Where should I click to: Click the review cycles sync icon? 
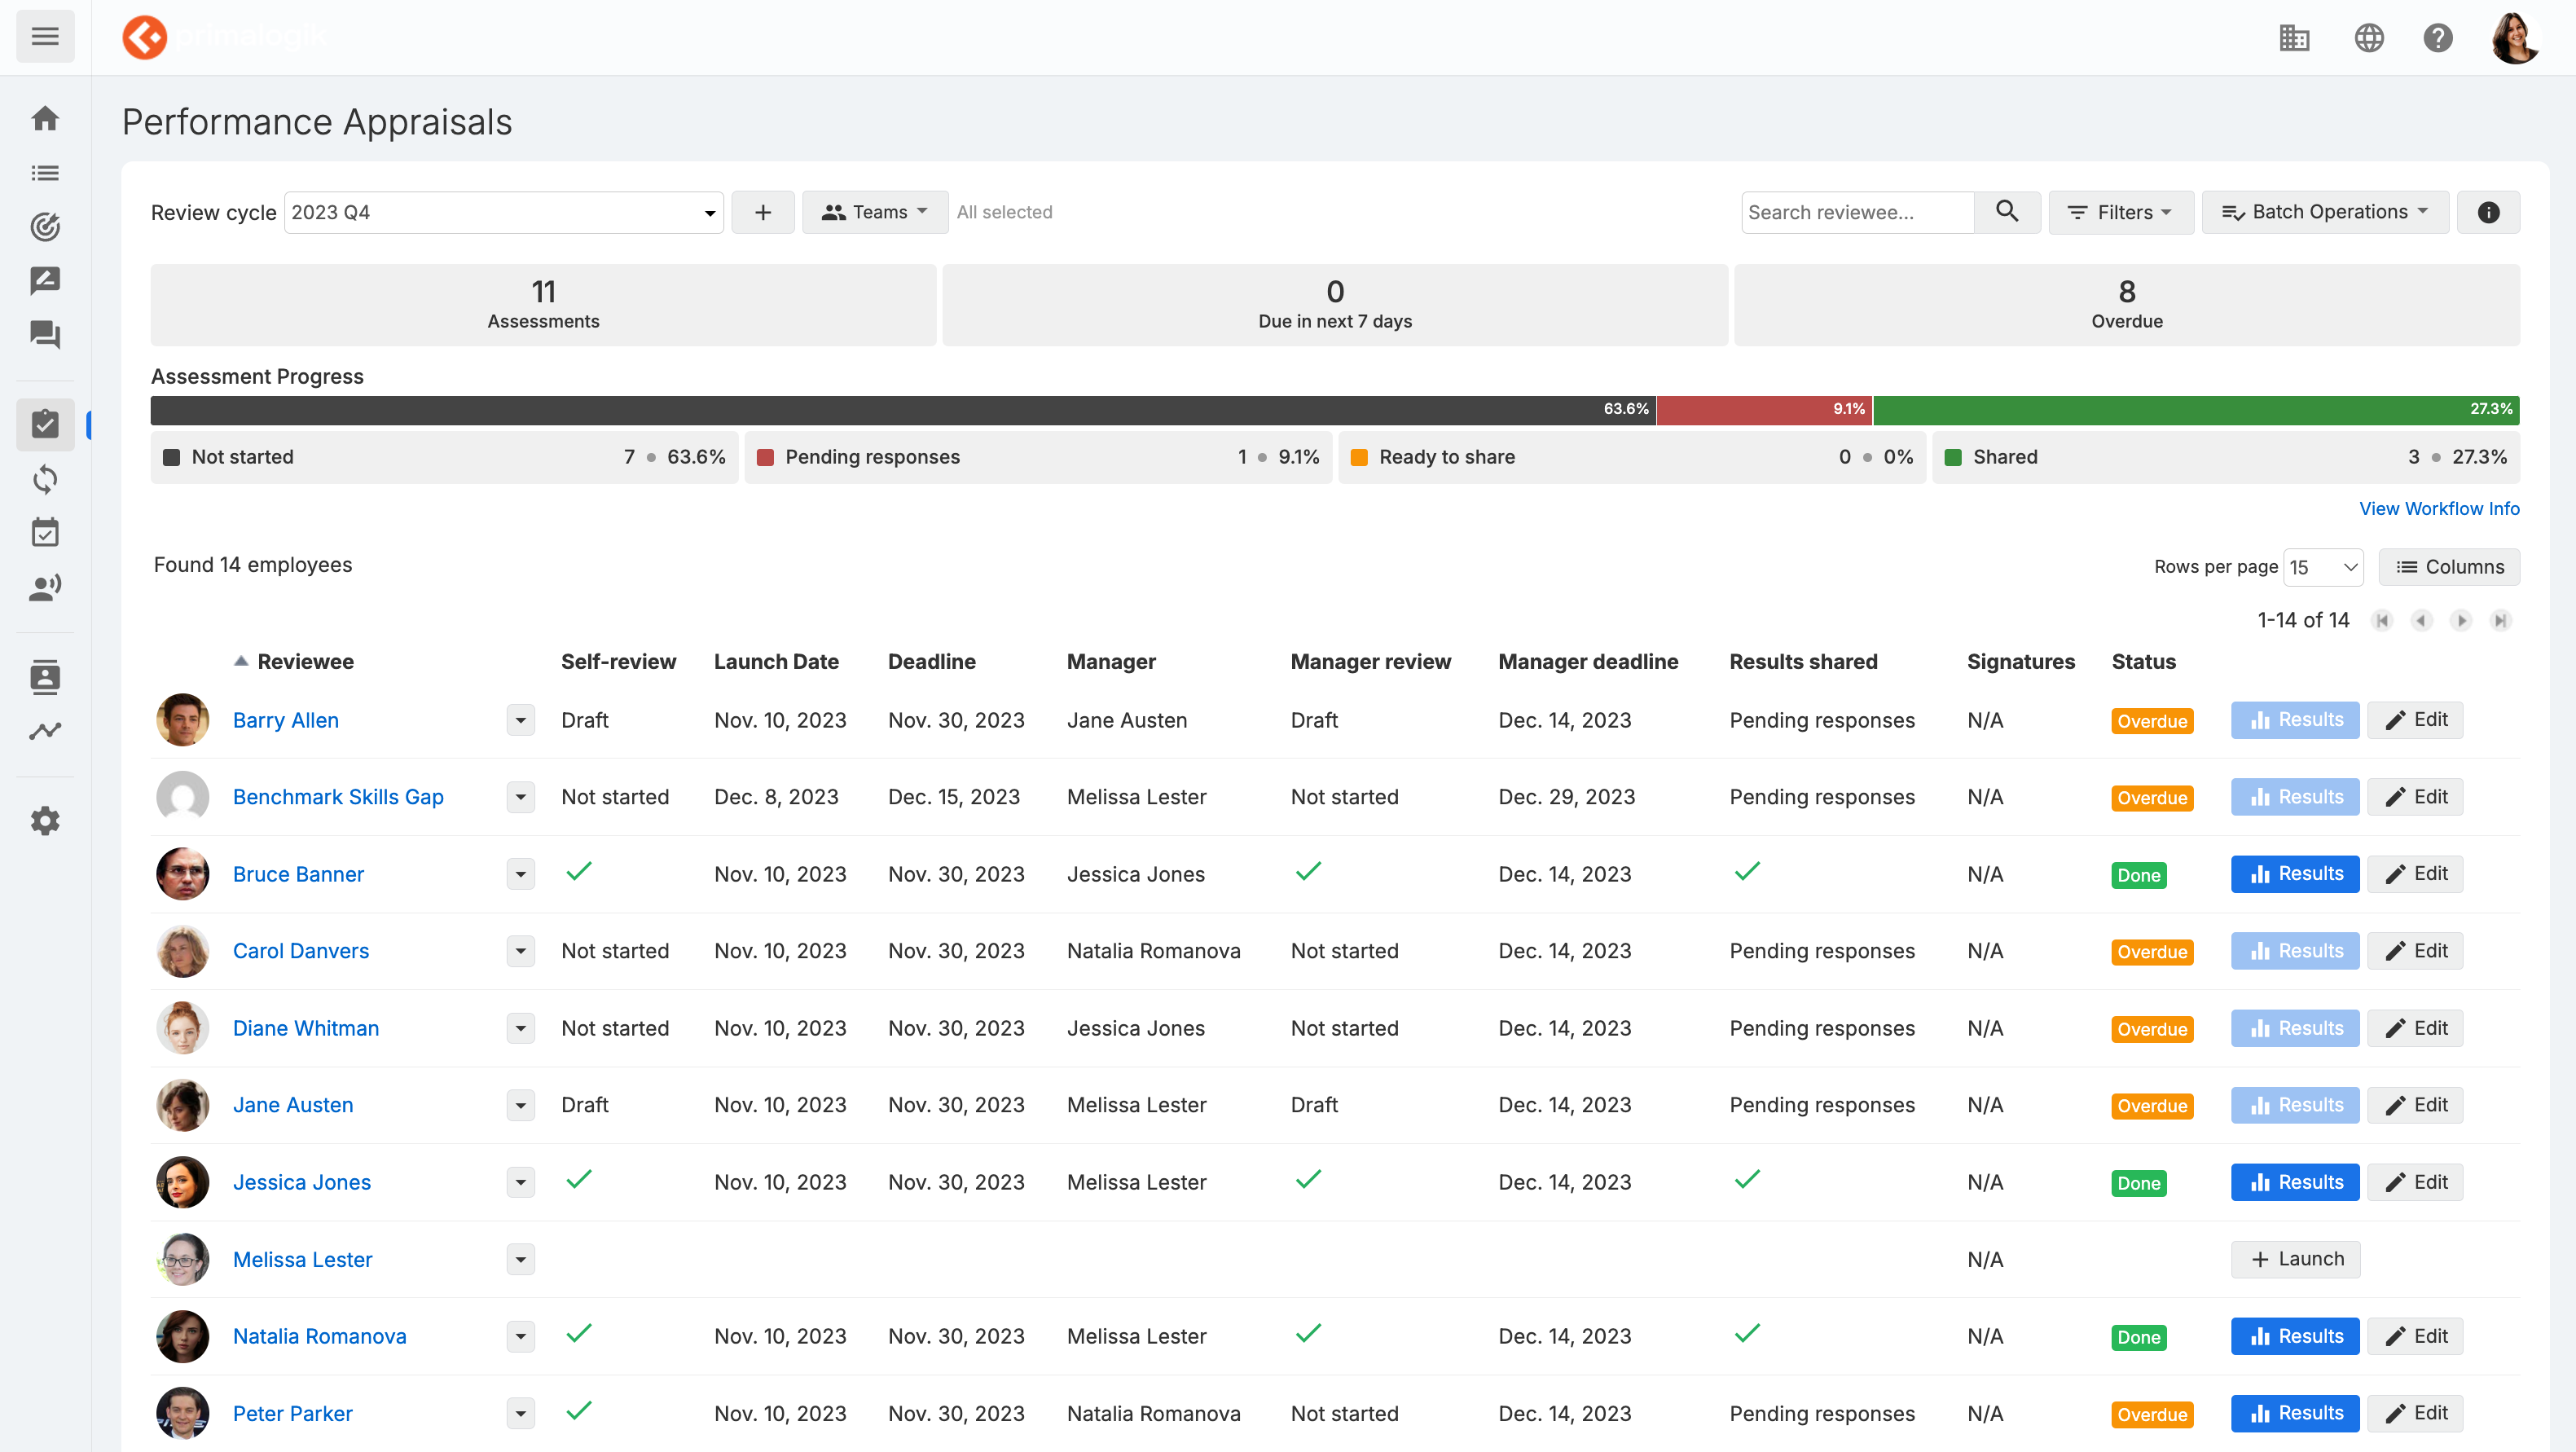pyautogui.click(x=45, y=479)
